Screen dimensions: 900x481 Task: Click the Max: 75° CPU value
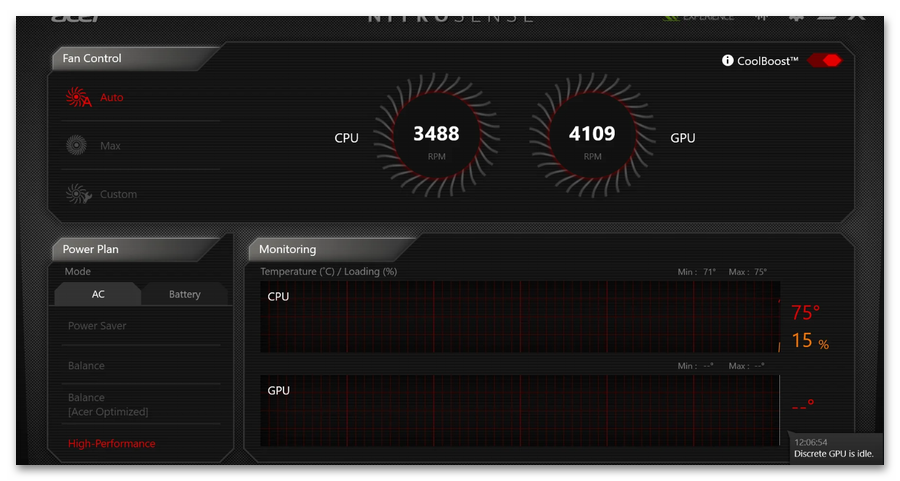[747, 271]
